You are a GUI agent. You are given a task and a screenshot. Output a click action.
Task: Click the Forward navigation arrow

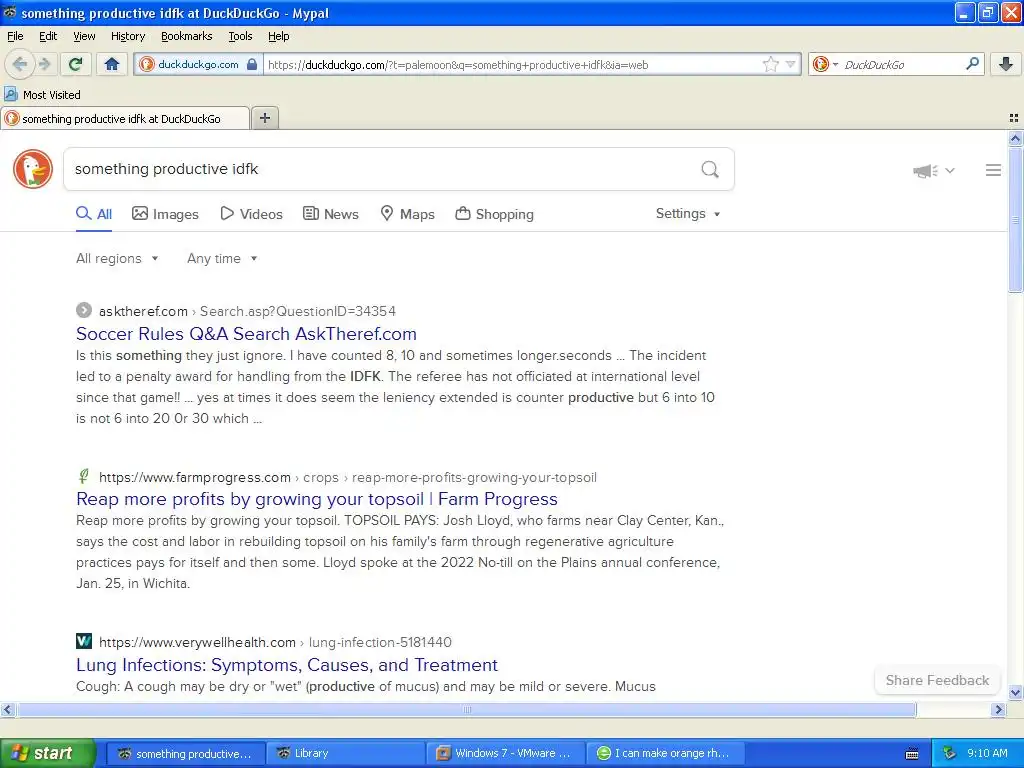click(44, 64)
